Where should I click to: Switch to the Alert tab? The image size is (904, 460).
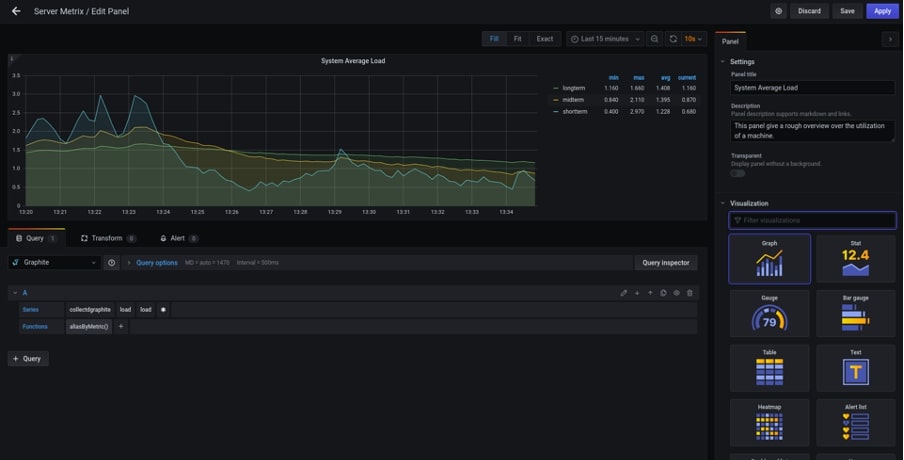(x=179, y=238)
